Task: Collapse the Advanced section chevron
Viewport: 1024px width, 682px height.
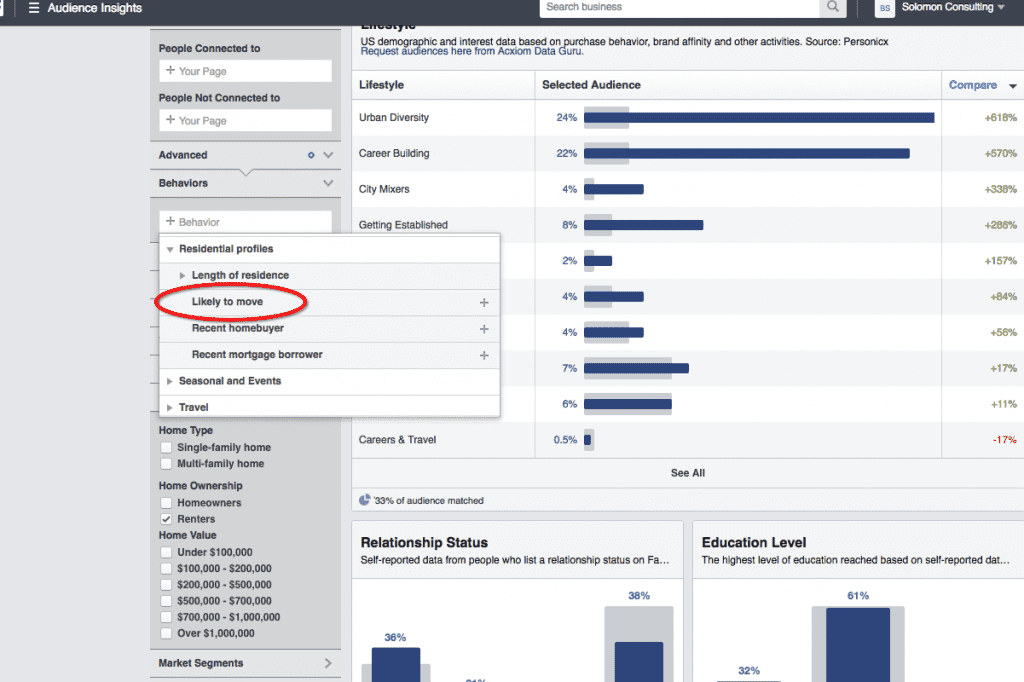Action: tap(328, 155)
